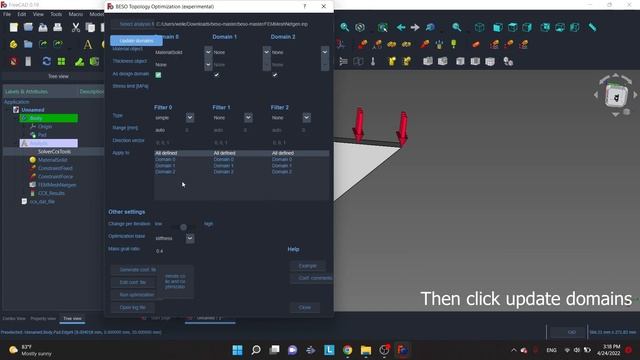
Task: Click the Cut scissors icon
Action: click(76, 27)
